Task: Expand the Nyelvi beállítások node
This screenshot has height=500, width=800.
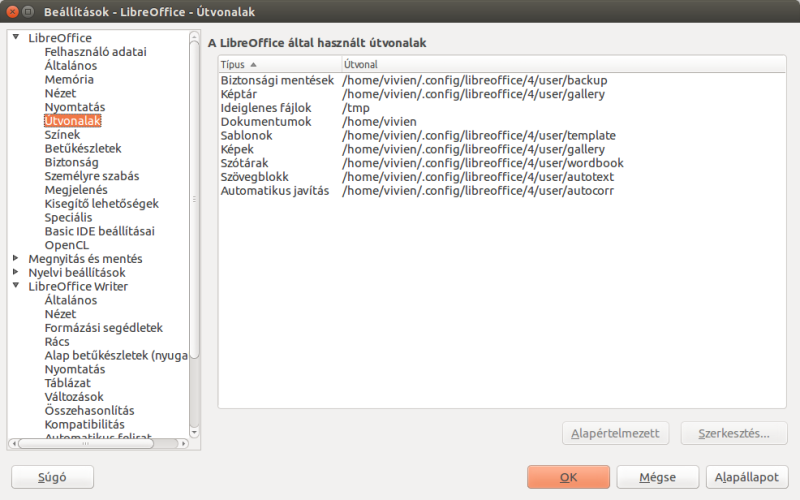Action: click(16, 272)
